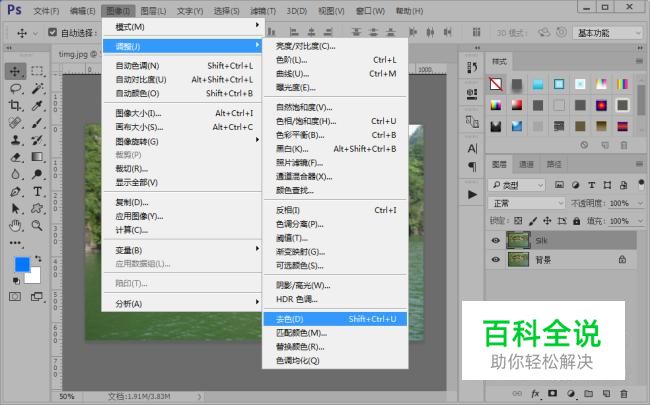Select the Gradient tool
Image resolution: width=650 pixels, height=405 pixels.
[x=37, y=157]
